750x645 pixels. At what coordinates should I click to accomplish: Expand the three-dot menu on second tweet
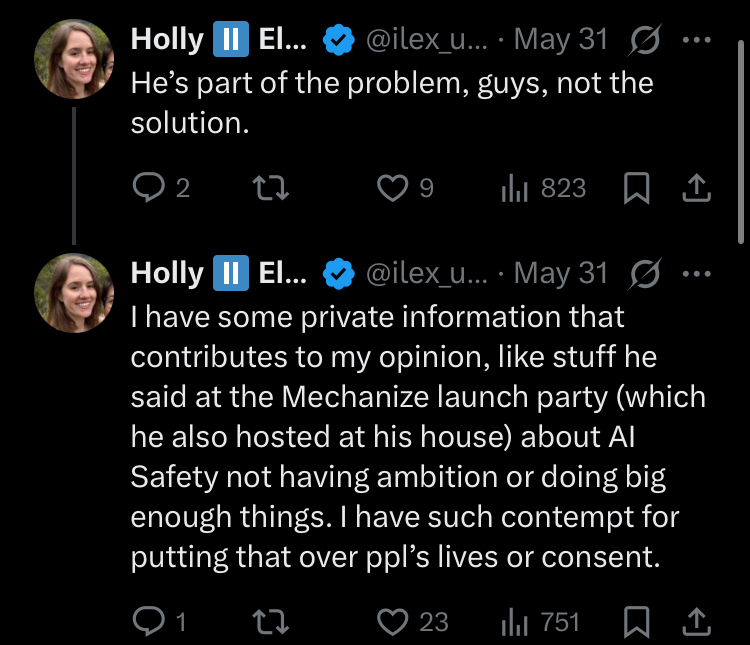point(696,274)
